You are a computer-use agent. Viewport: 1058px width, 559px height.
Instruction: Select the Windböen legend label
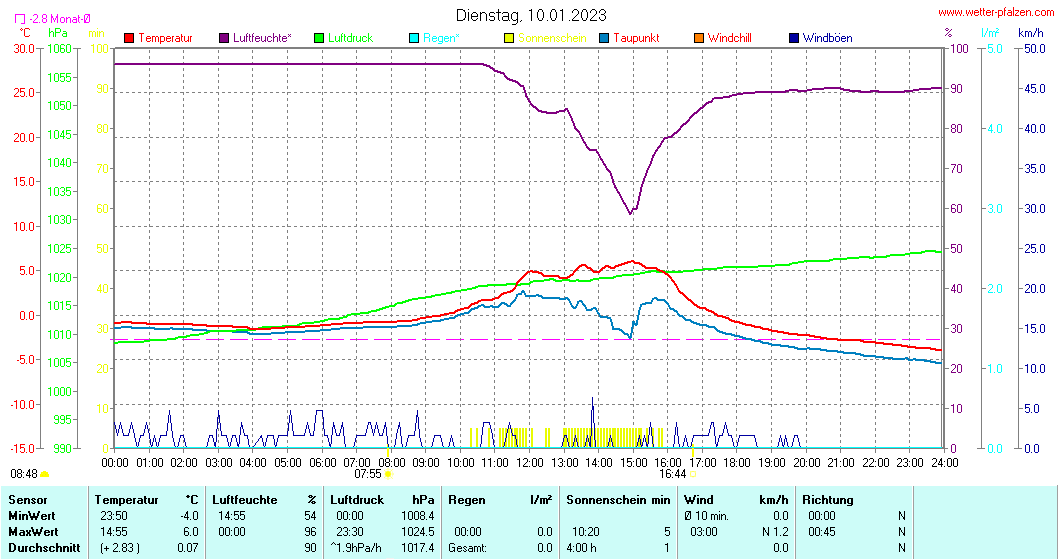tap(827, 38)
